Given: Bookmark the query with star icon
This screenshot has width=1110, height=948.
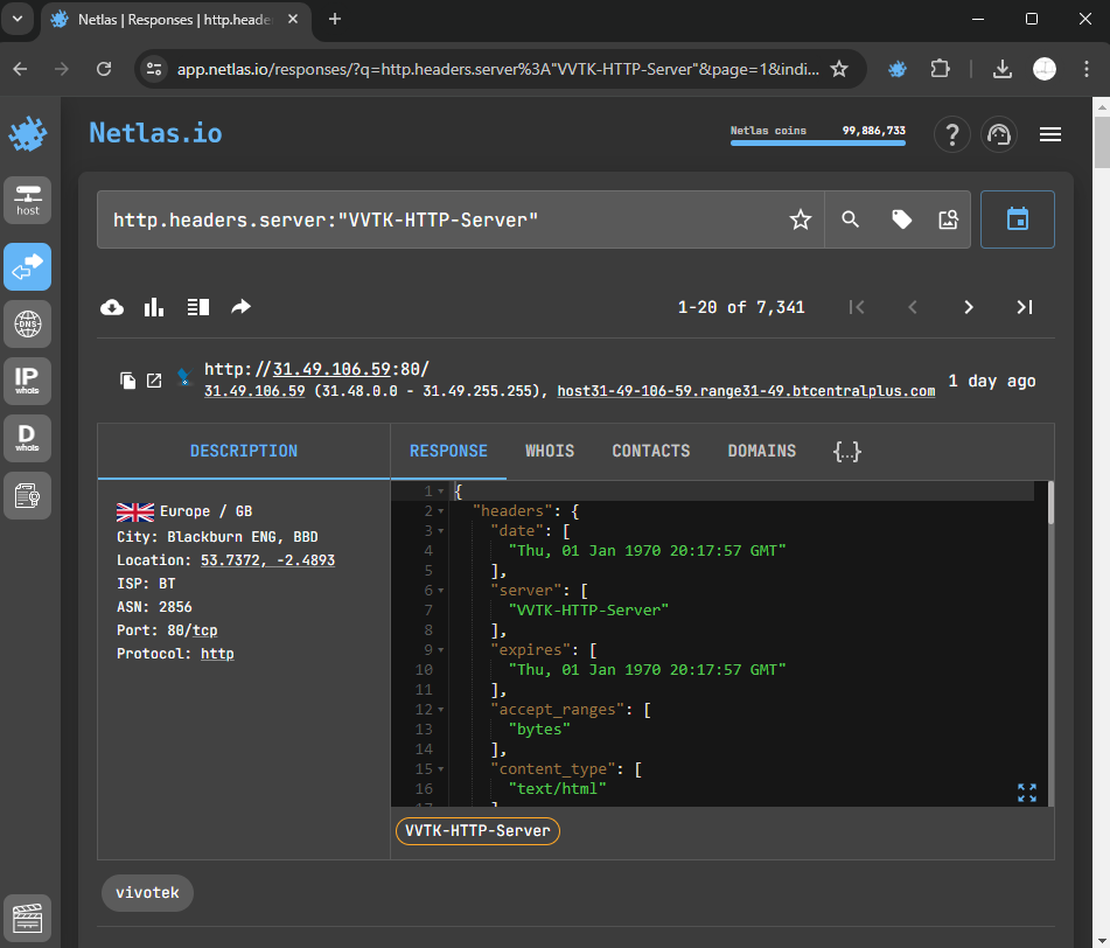Looking at the screenshot, I should [800, 220].
